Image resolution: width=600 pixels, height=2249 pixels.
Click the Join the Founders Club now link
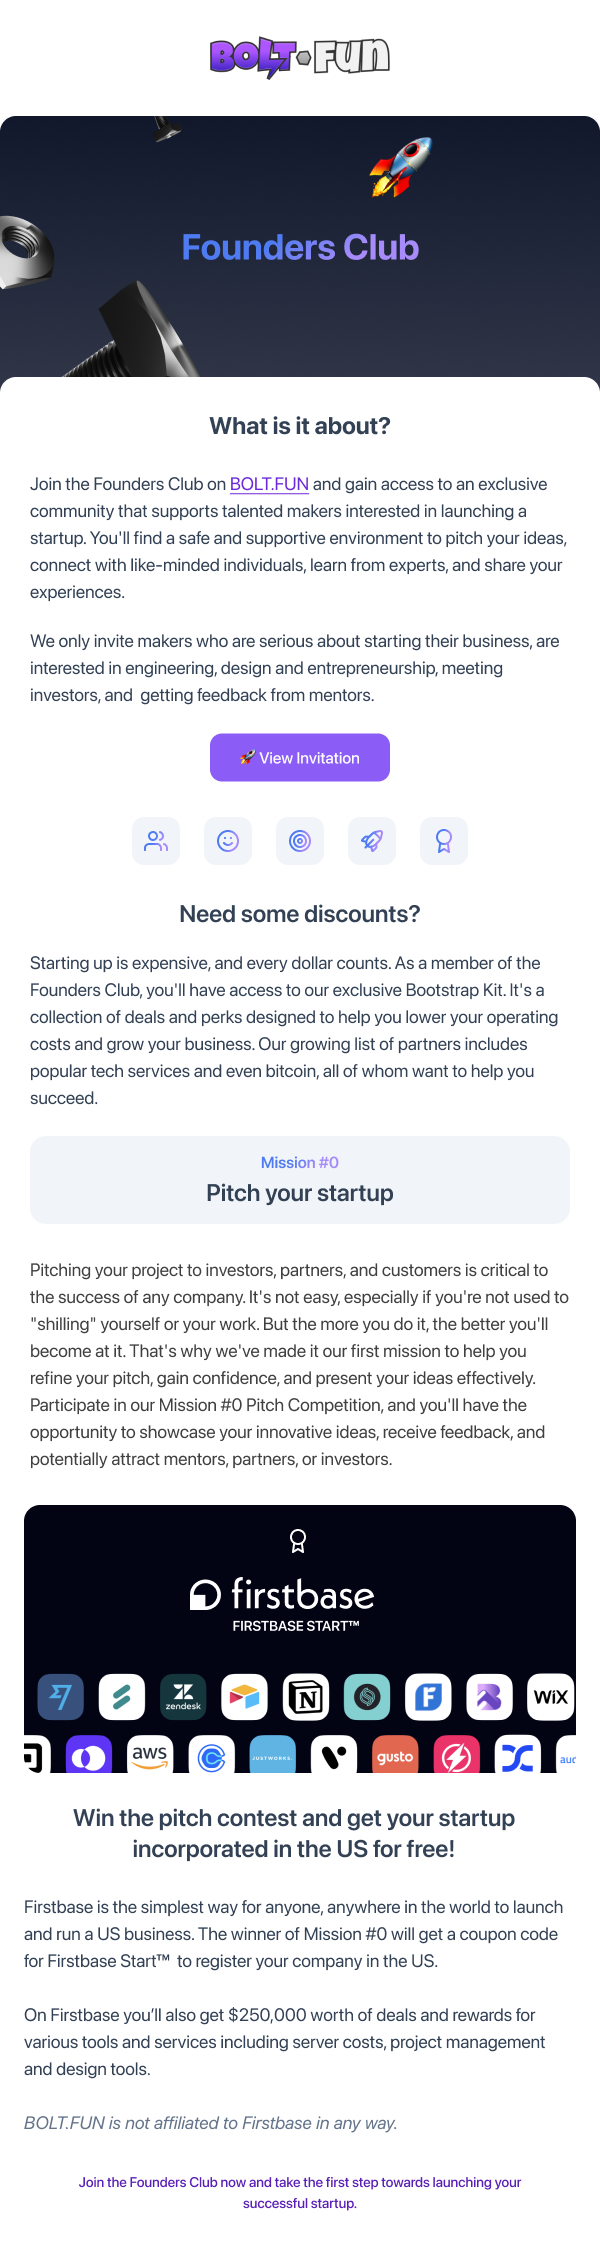tap(300, 2192)
